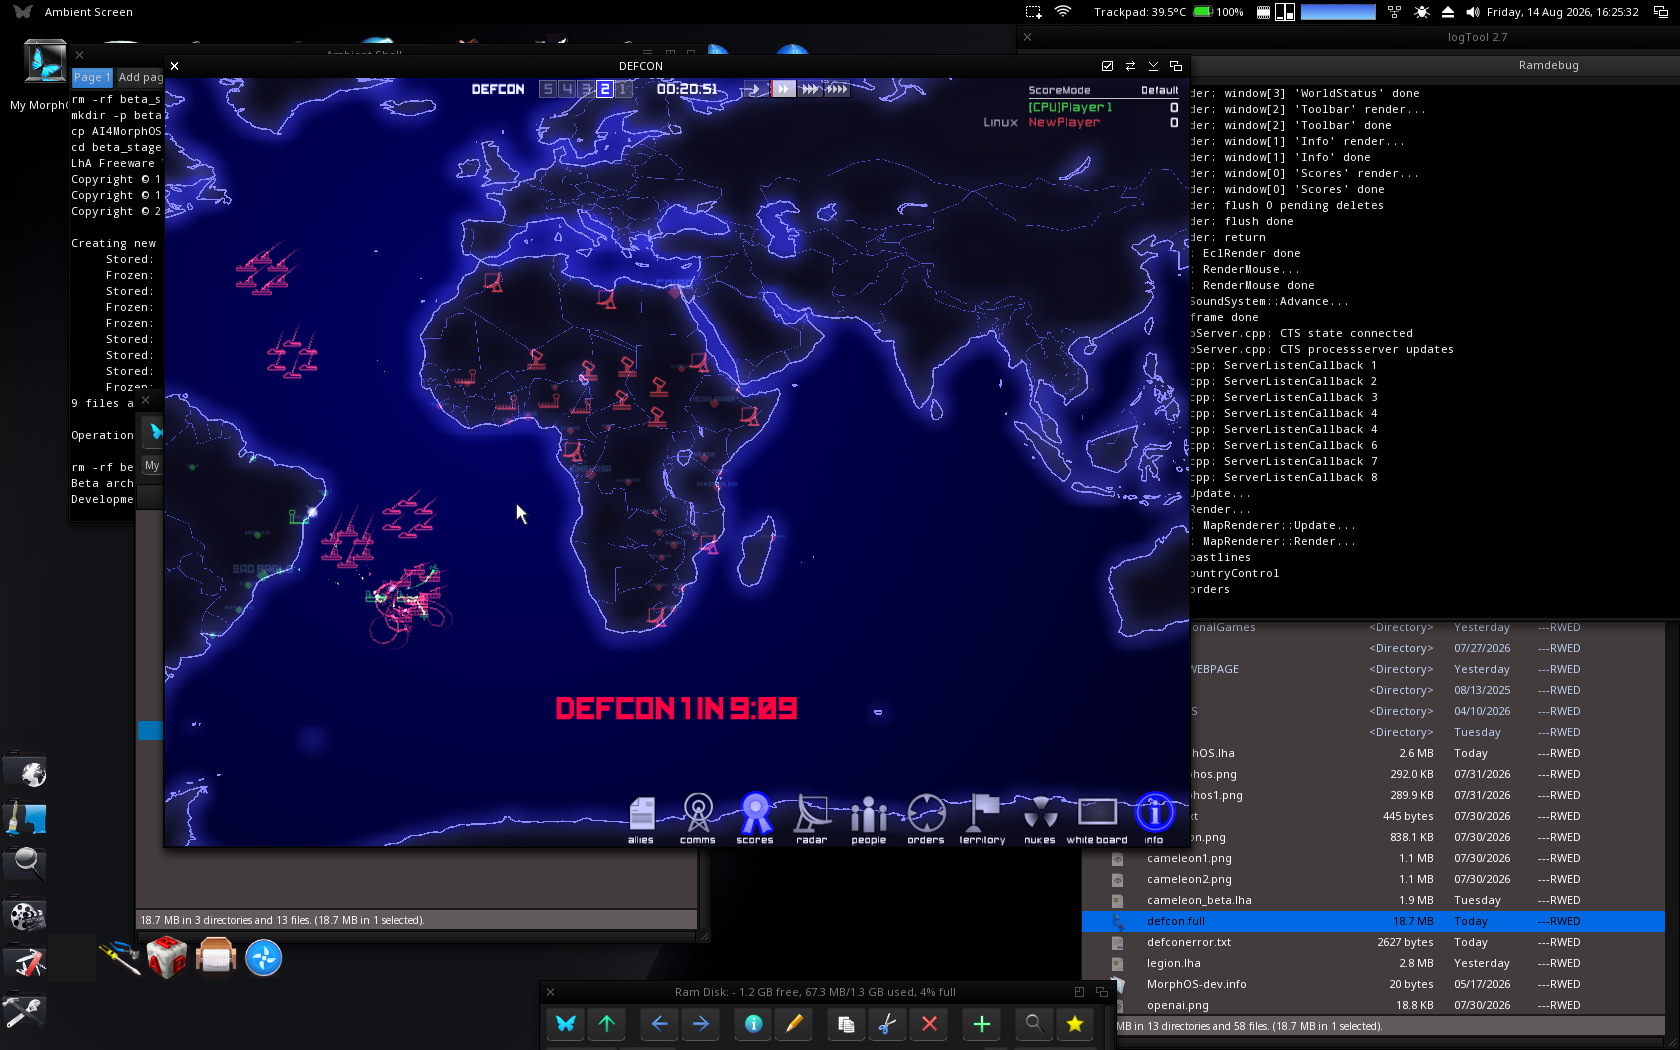
Task: Set game speed to real-time single arrow
Action: (x=756, y=89)
